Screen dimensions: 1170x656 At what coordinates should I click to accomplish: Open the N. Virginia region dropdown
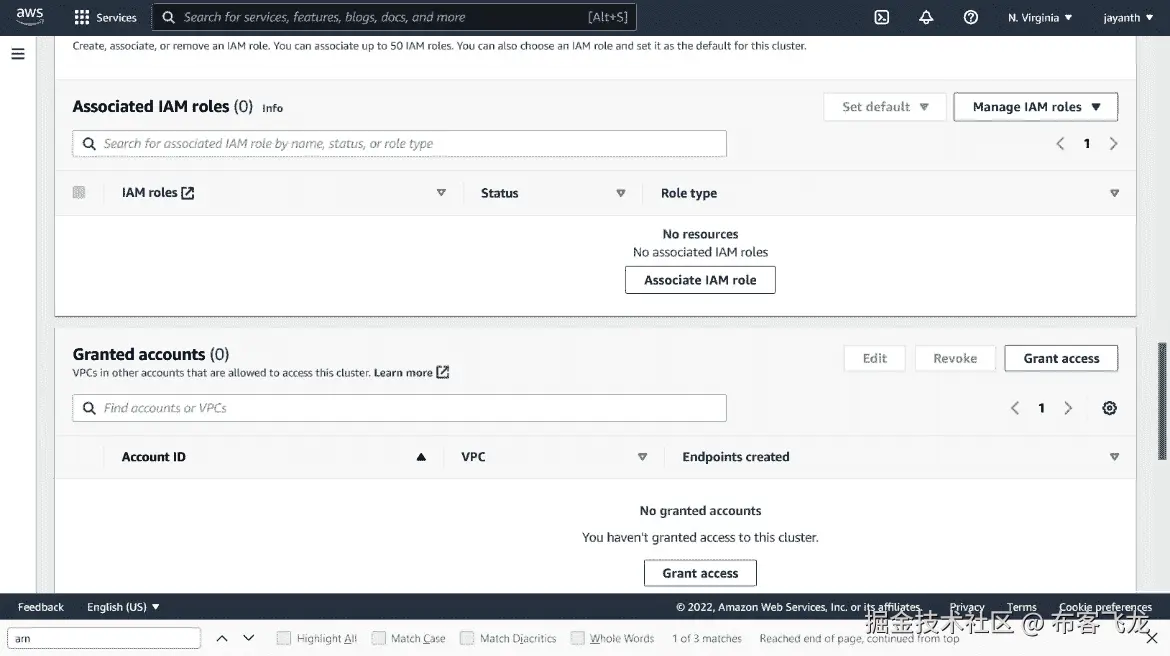tap(1039, 17)
